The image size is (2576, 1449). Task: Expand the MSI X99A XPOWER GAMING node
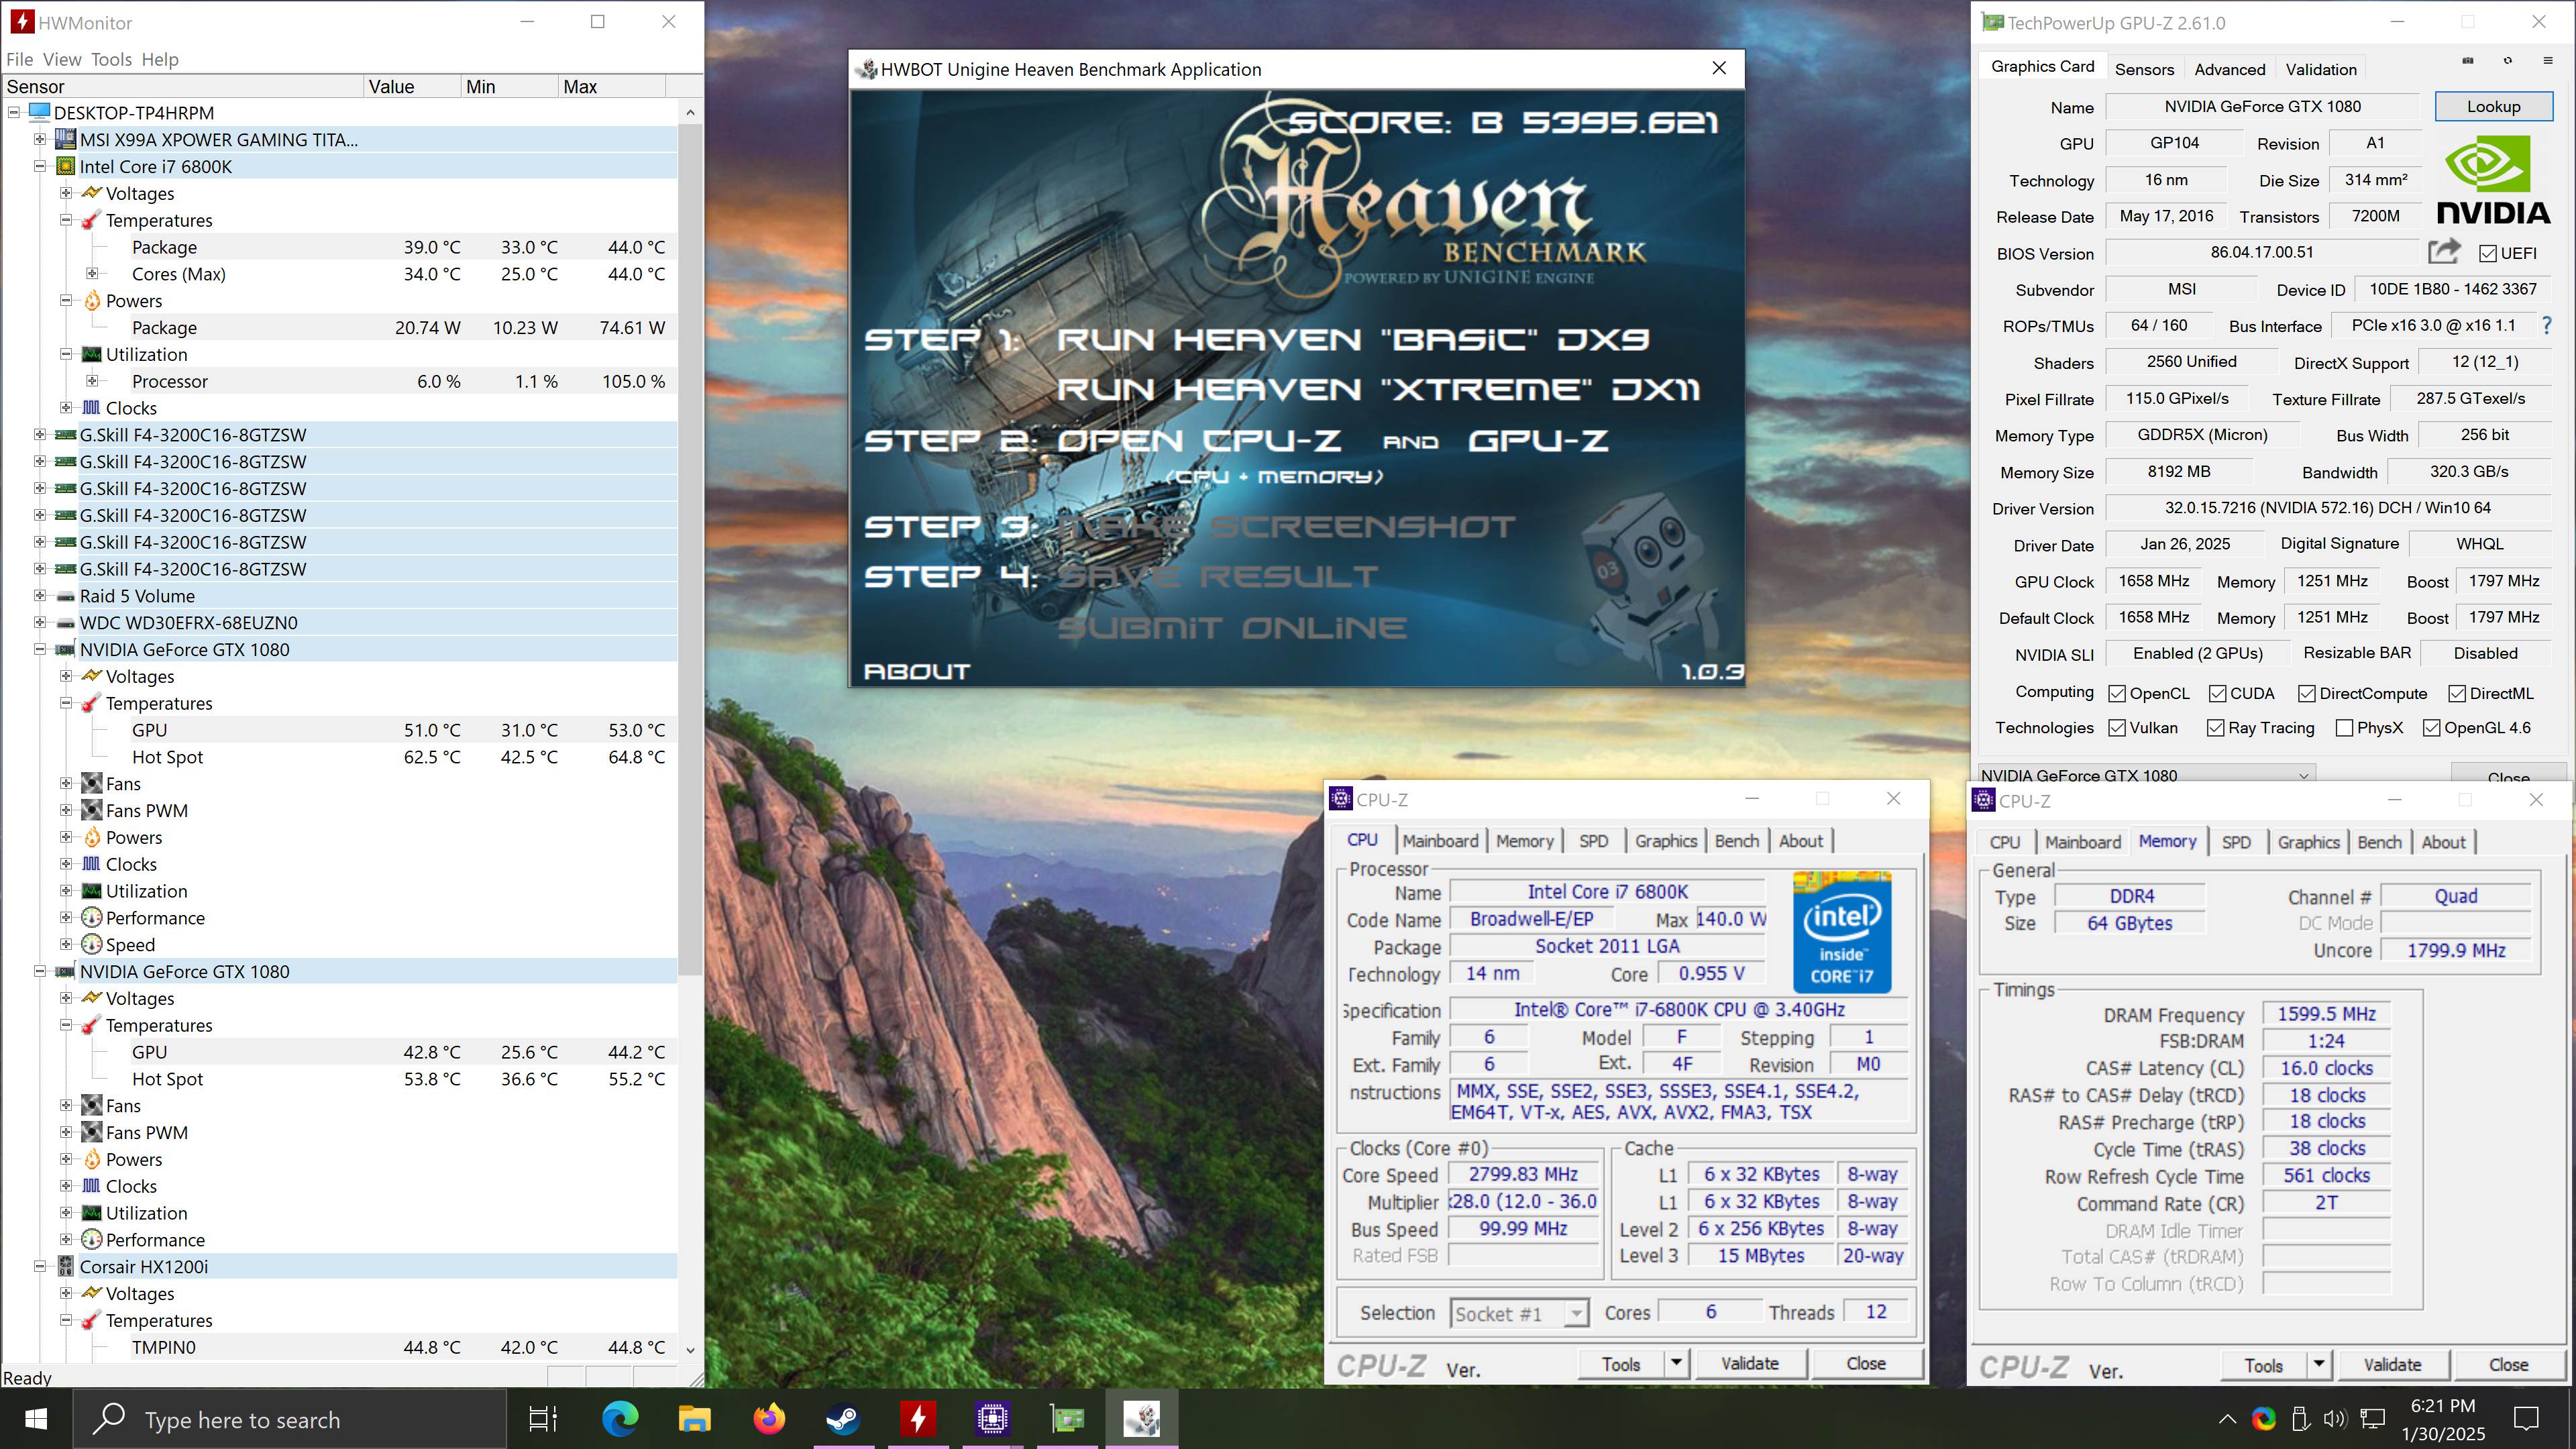40,139
